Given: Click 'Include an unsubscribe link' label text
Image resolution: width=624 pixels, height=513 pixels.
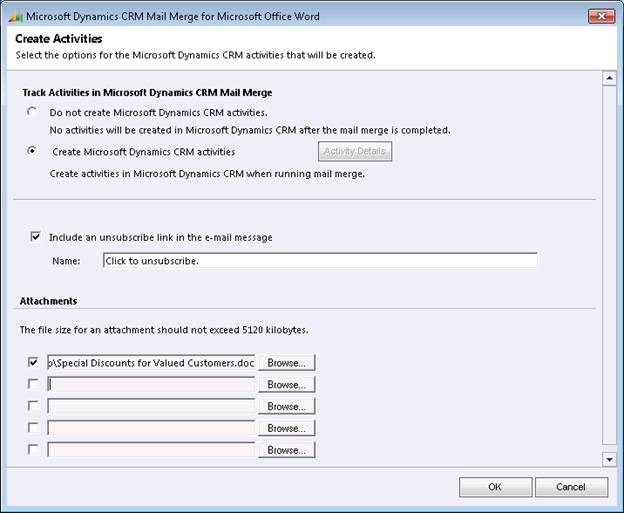Looking at the screenshot, I should (x=161, y=237).
